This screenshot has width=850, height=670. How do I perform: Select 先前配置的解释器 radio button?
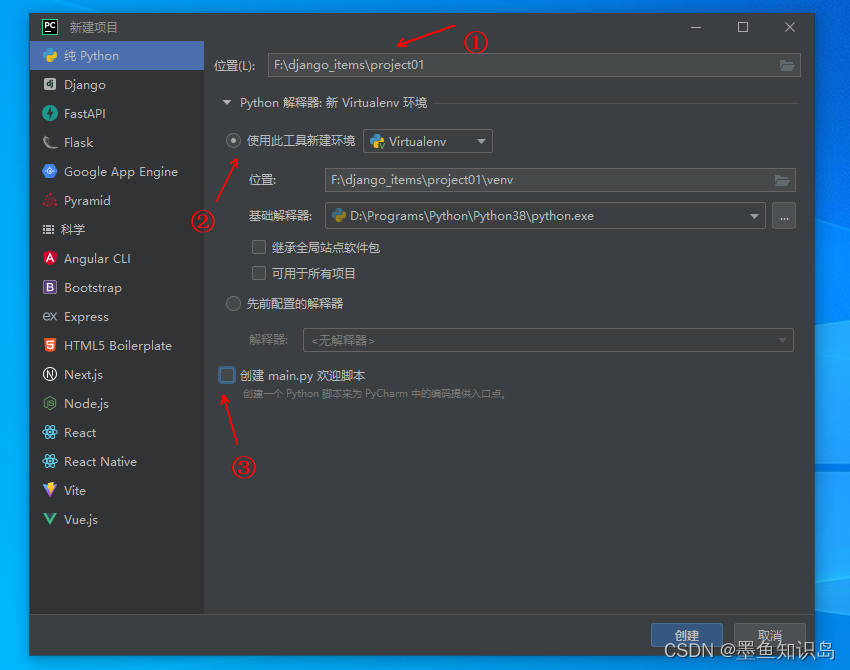pyautogui.click(x=233, y=304)
